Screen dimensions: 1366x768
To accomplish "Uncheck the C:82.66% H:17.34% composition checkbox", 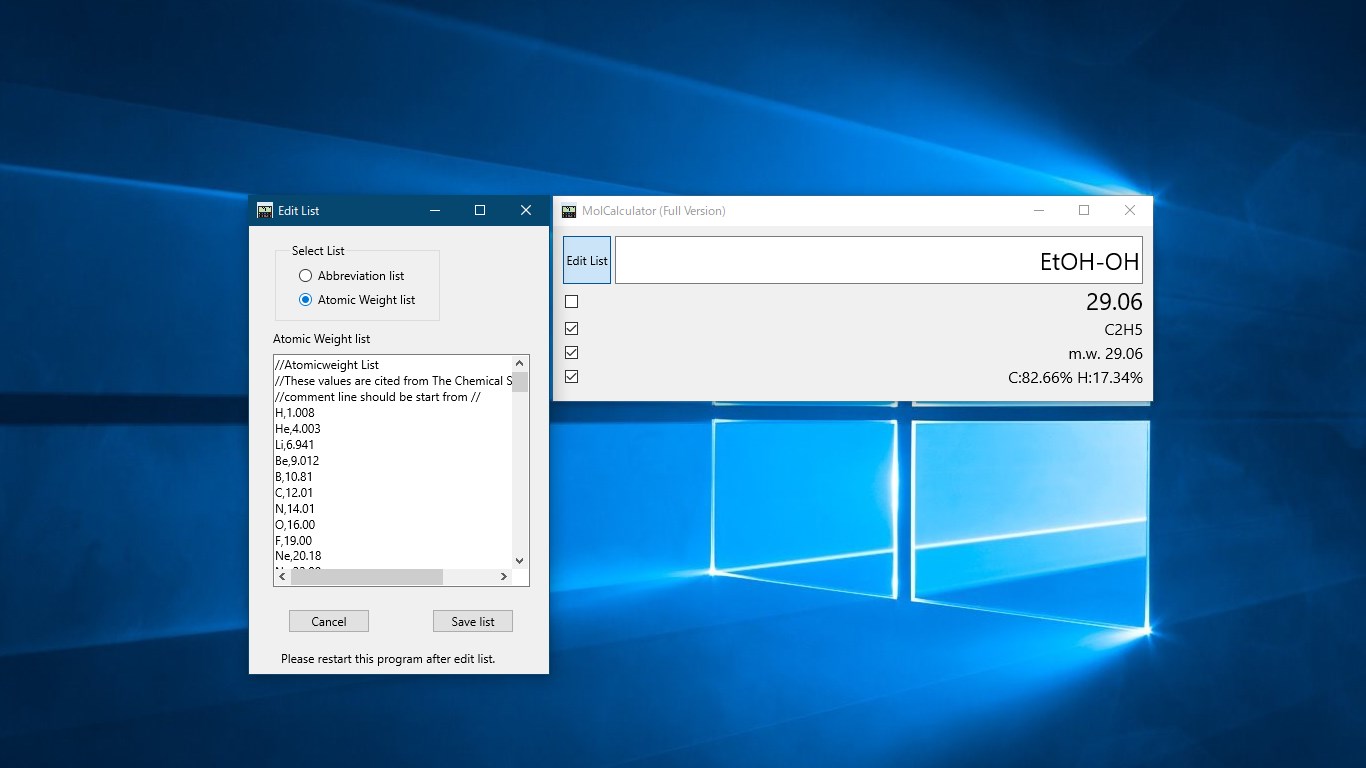I will (x=572, y=377).
